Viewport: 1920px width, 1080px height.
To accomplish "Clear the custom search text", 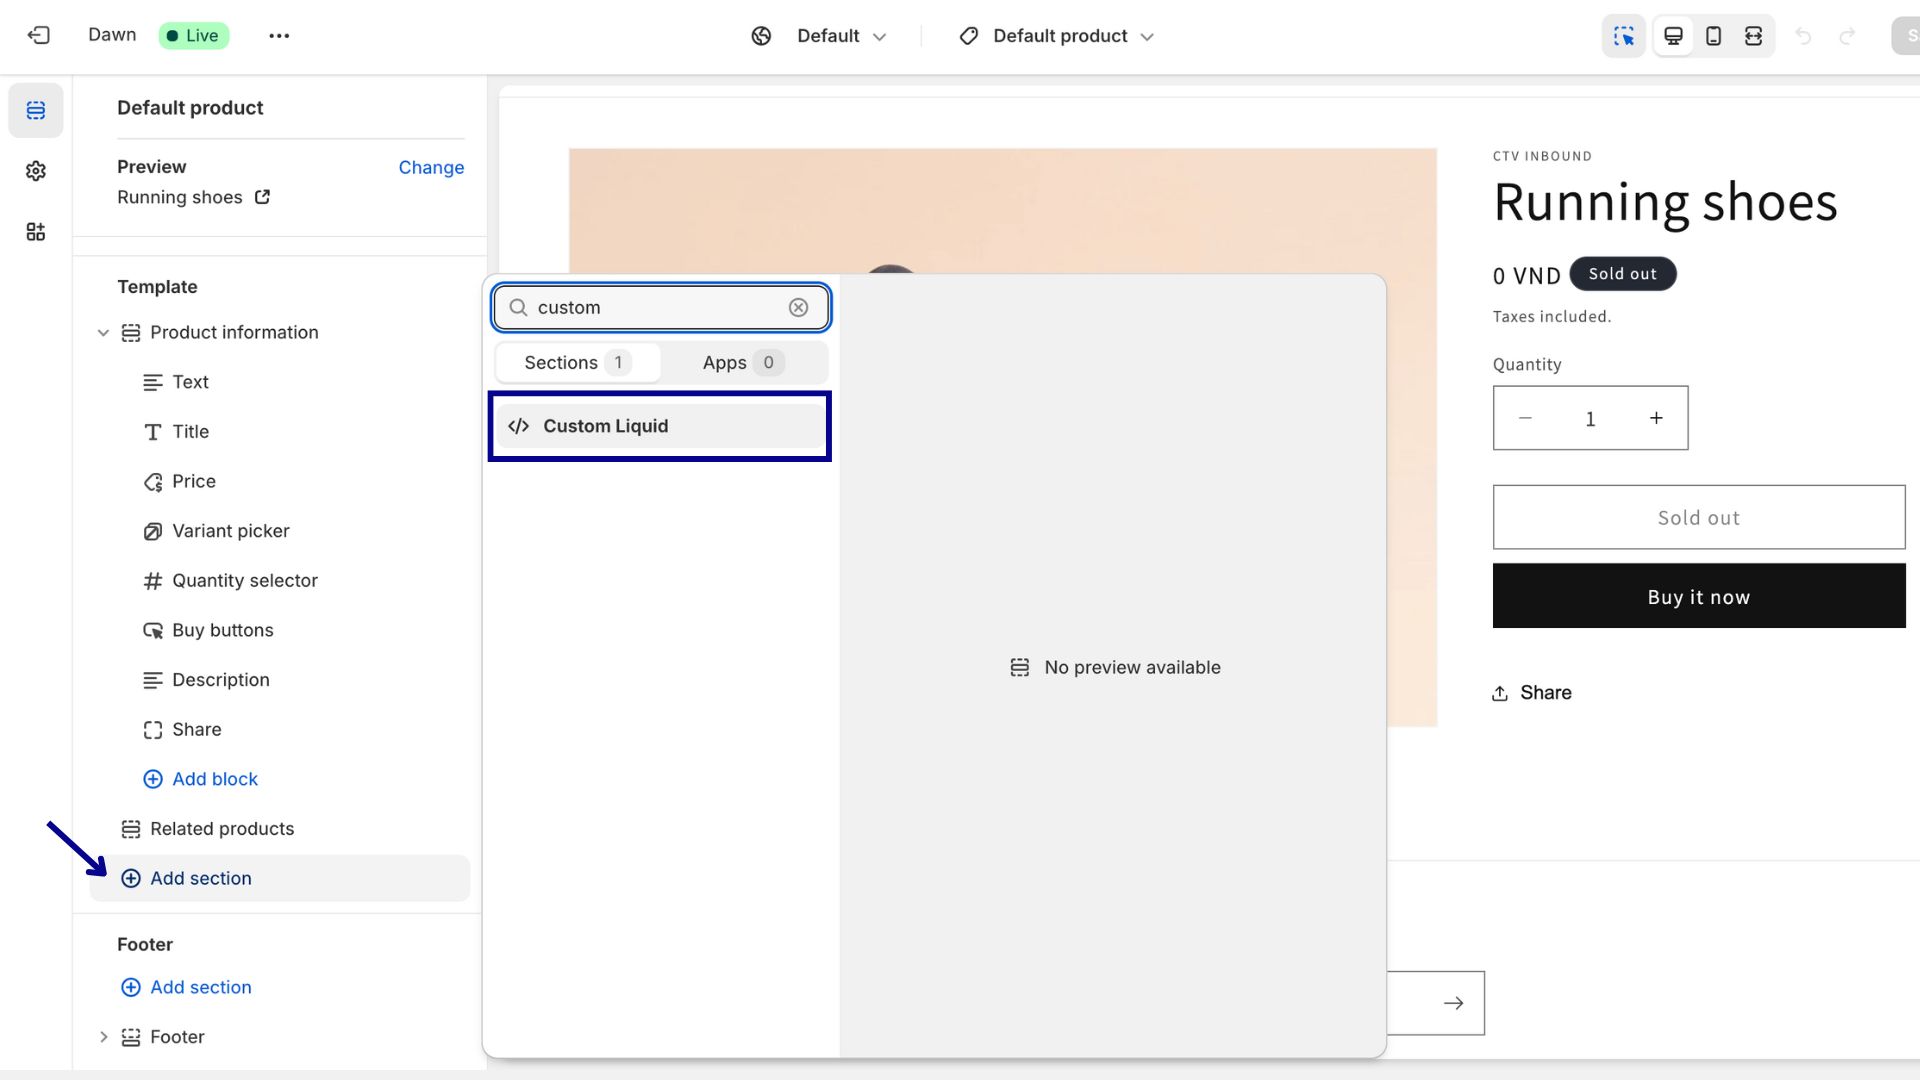I will [x=798, y=307].
